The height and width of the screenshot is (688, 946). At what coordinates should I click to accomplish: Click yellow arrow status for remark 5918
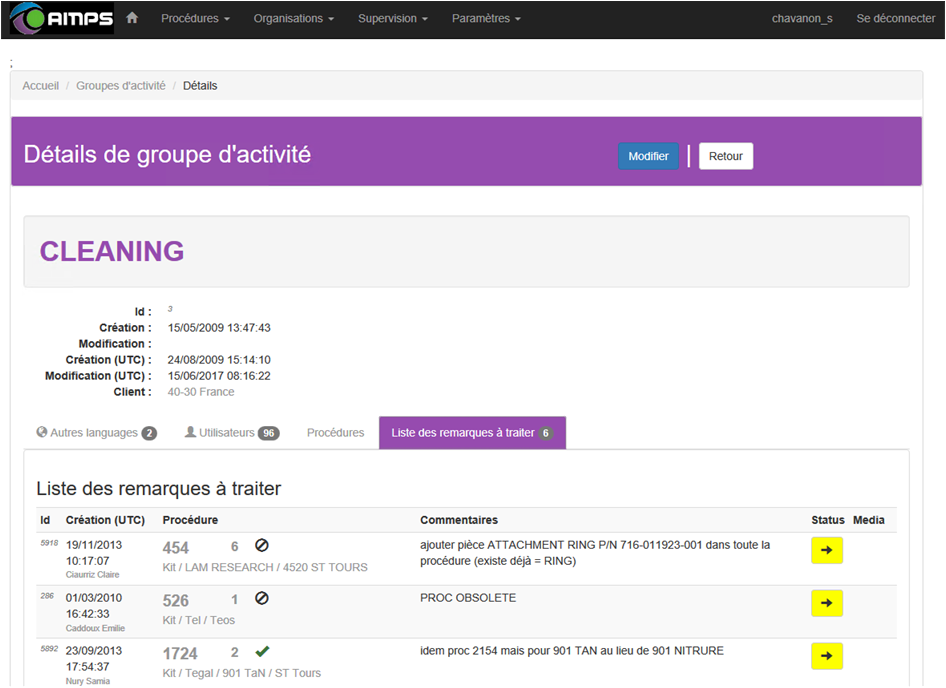(826, 550)
